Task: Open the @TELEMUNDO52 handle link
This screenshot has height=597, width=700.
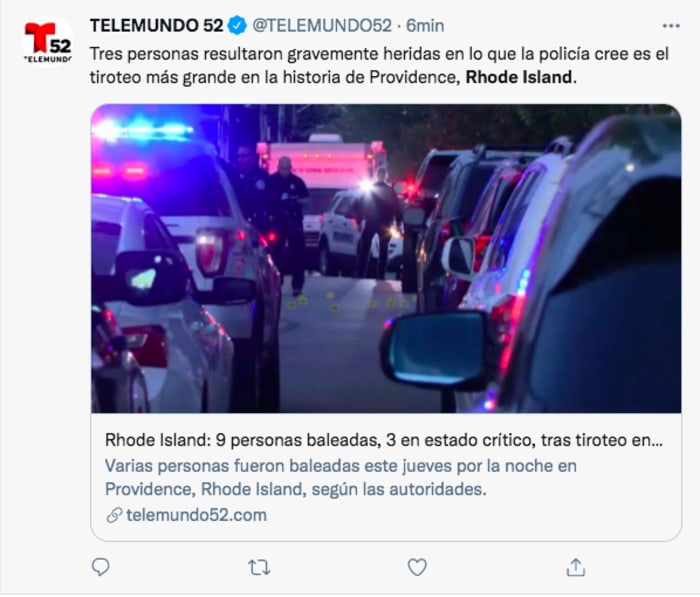Action: (322, 26)
